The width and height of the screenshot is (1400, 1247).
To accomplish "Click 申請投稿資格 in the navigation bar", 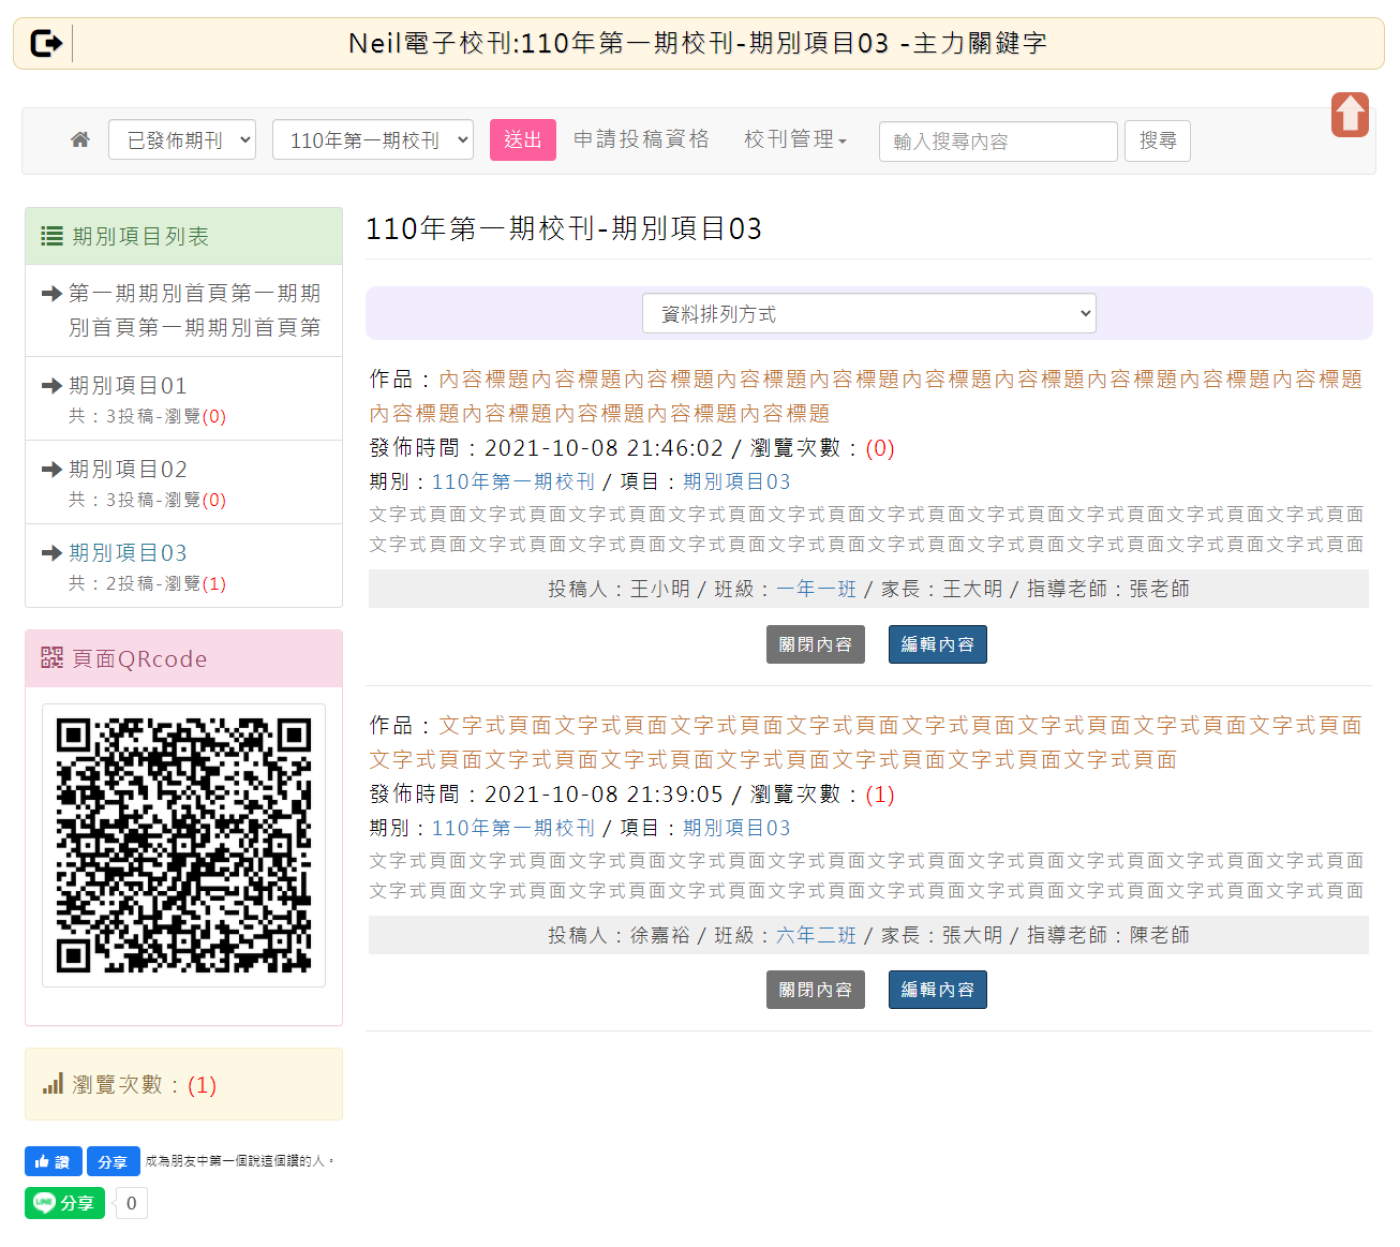I will 641,140.
